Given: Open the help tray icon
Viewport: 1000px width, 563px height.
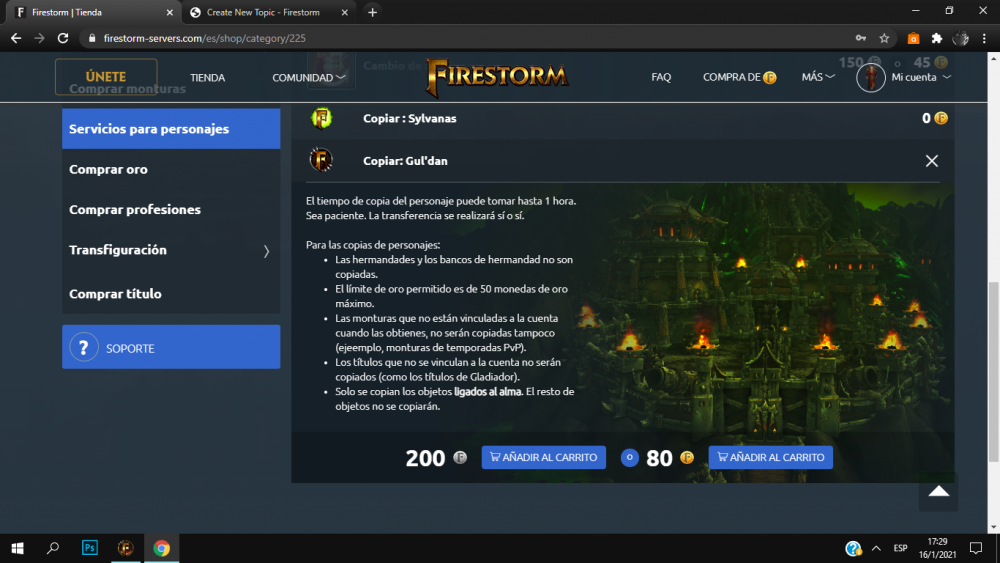Looking at the screenshot, I should (x=853, y=548).
